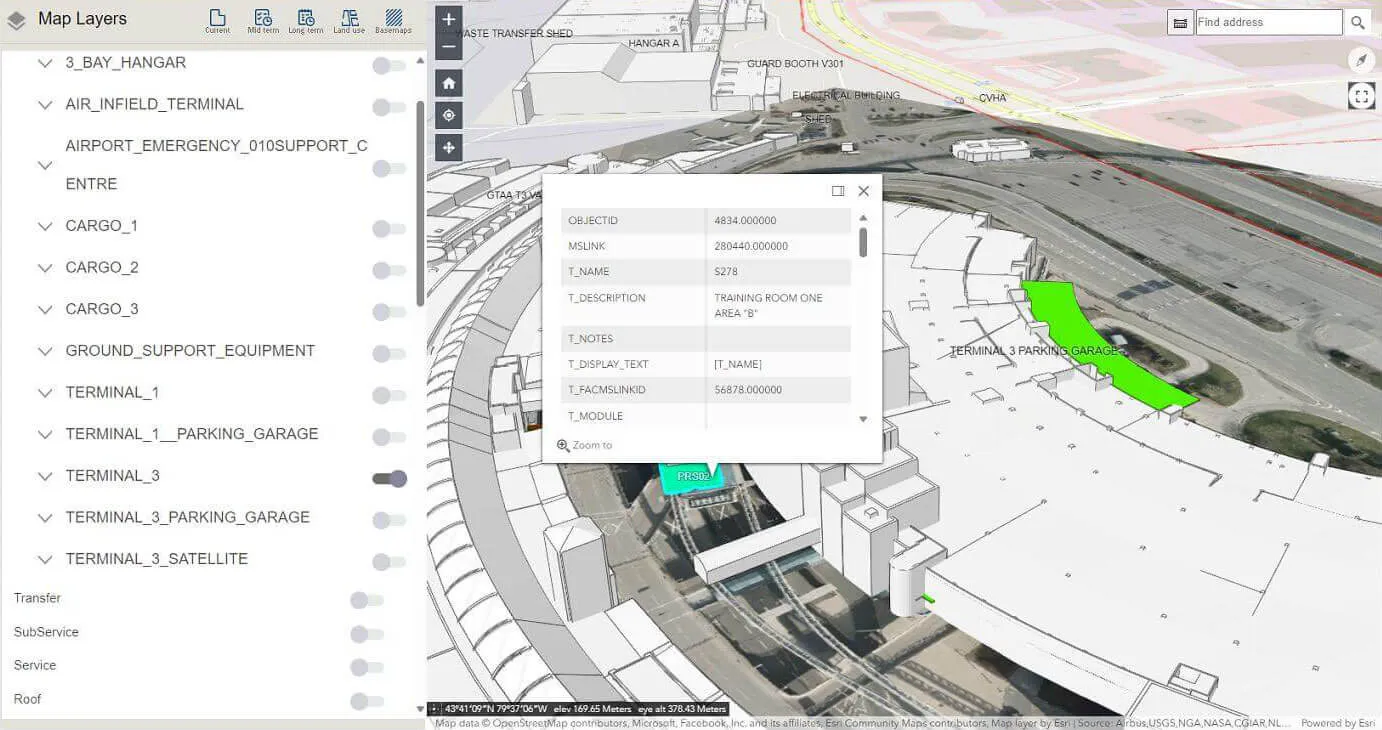Select the CARGO_3 layer label

[102, 309]
